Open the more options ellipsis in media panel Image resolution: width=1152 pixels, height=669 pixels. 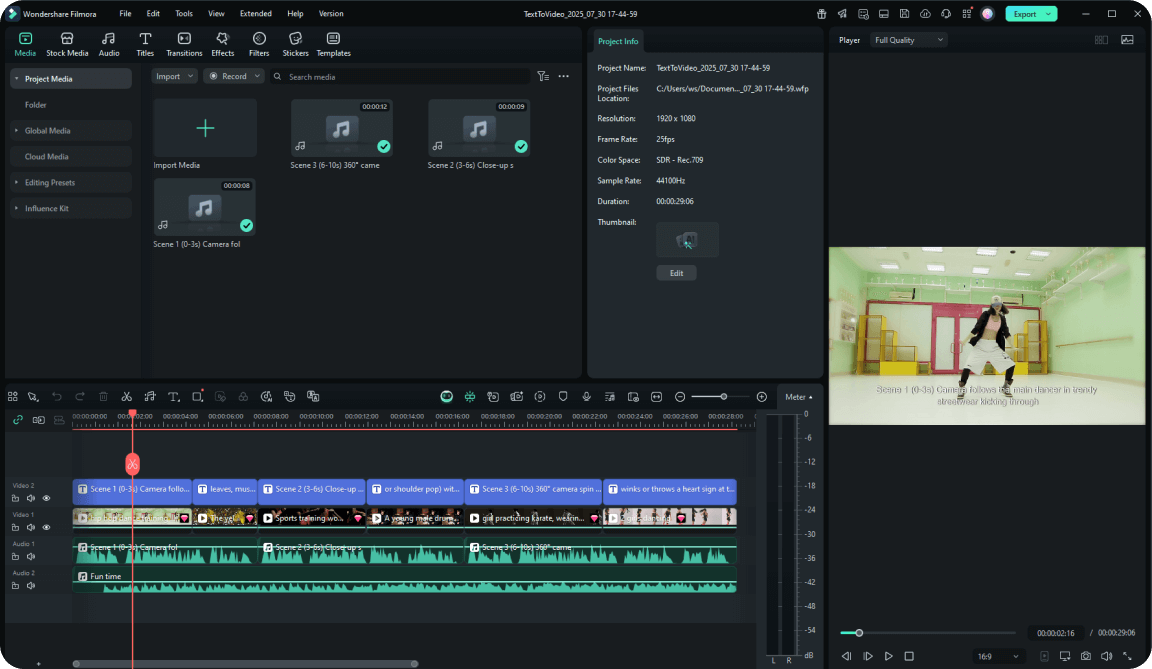(x=564, y=76)
